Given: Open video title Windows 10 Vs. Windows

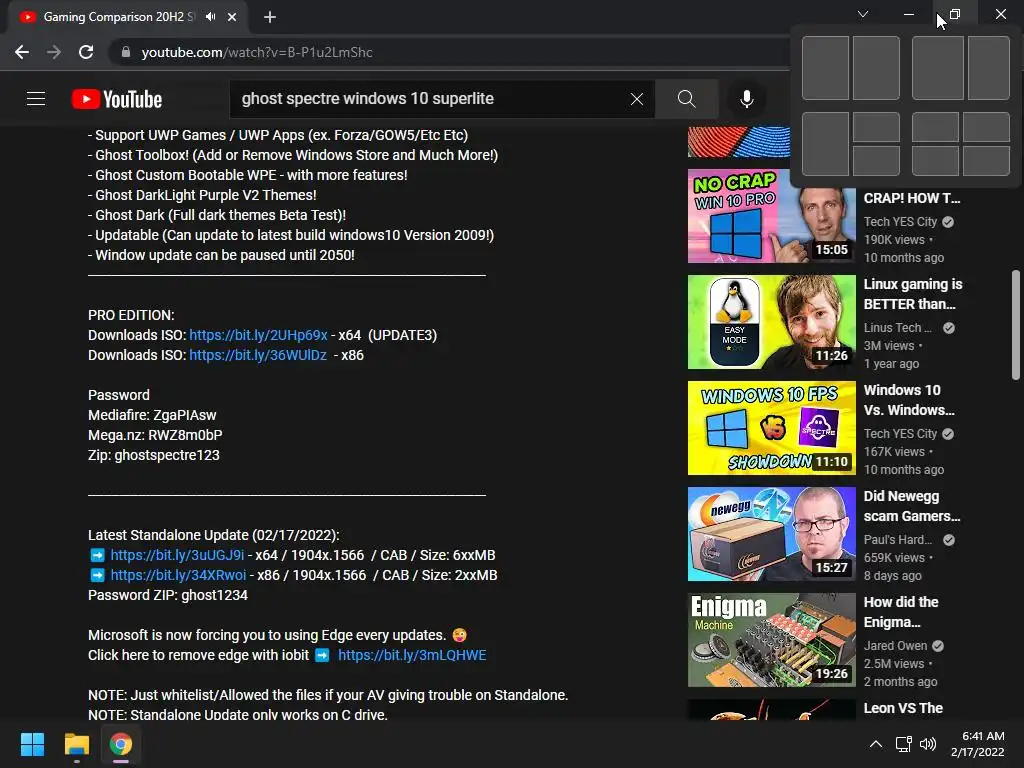Looking at the screenshot, I should 909,400.
